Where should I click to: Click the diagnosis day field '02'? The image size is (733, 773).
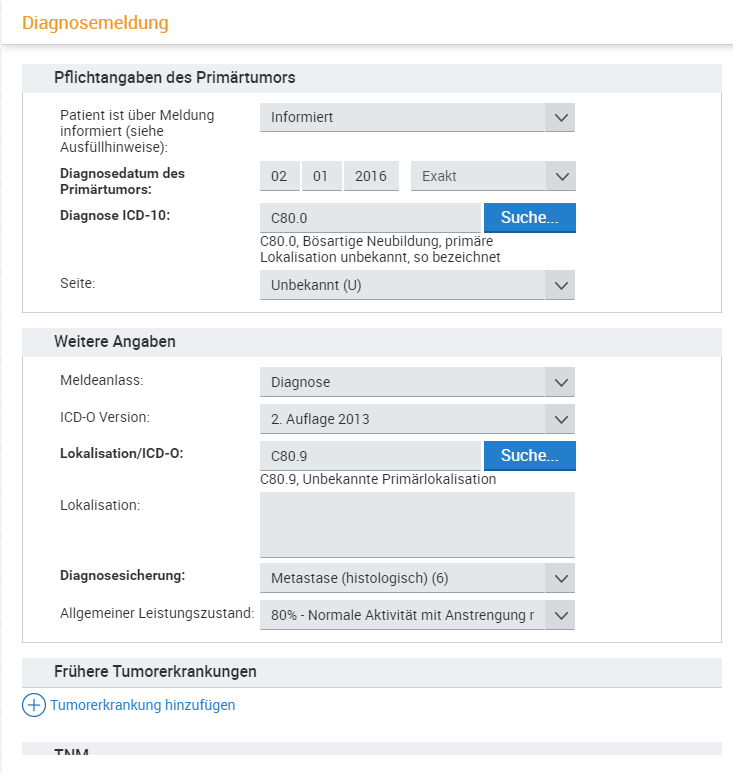click(279, 176)
